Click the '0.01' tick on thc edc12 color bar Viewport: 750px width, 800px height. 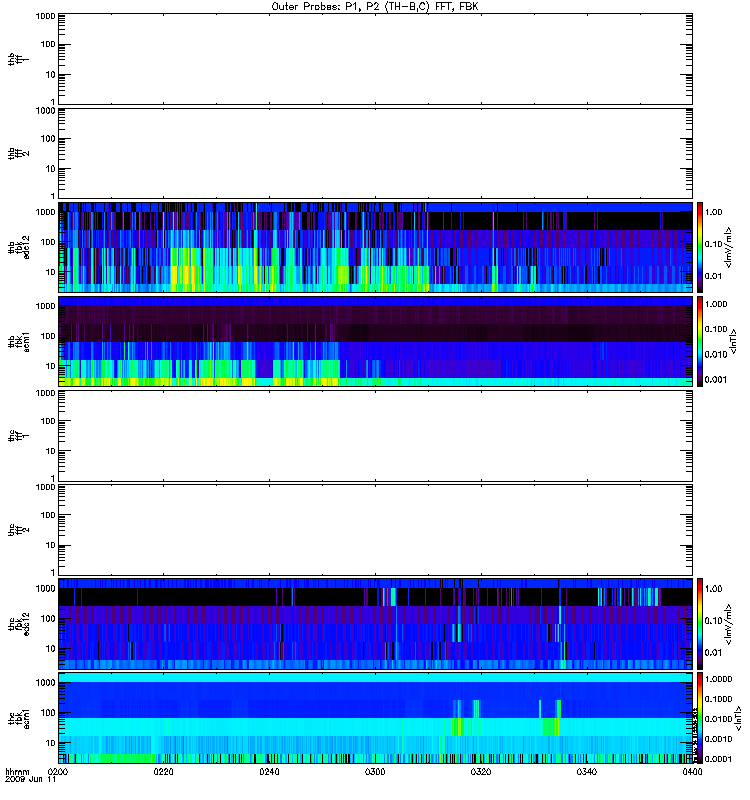713,653
